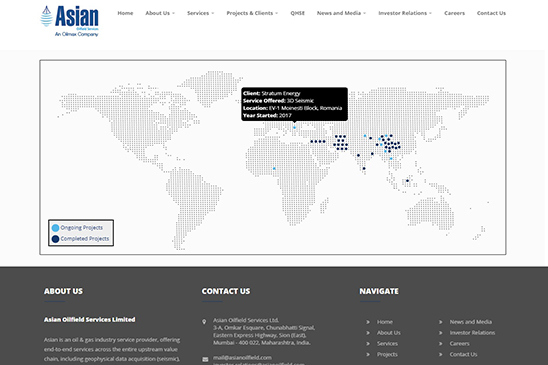Select the Ongoing Projects legend swatch

(x=55, y=228)
